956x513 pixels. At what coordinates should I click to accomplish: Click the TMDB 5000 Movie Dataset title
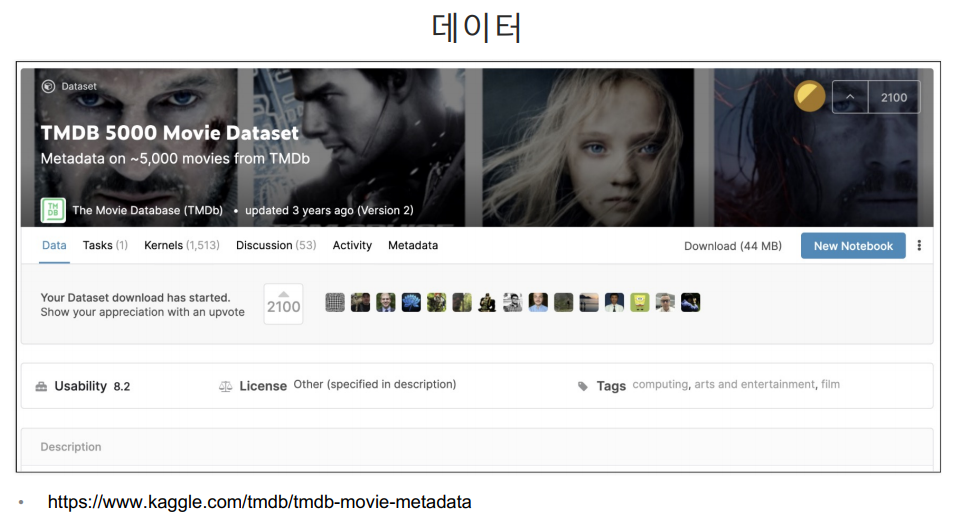tap(169, 133)
